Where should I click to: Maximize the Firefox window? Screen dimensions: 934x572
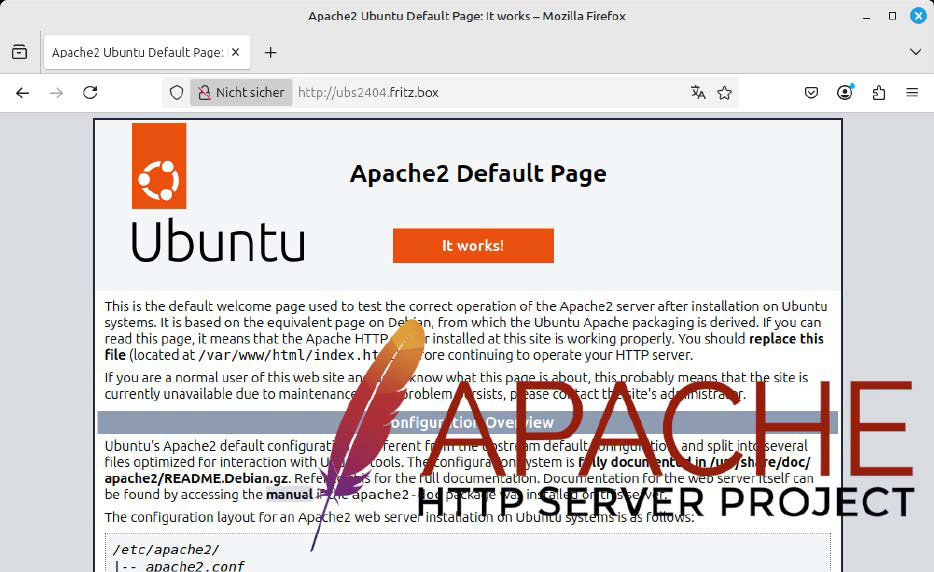pyautogui.click(x=892, y=16)
